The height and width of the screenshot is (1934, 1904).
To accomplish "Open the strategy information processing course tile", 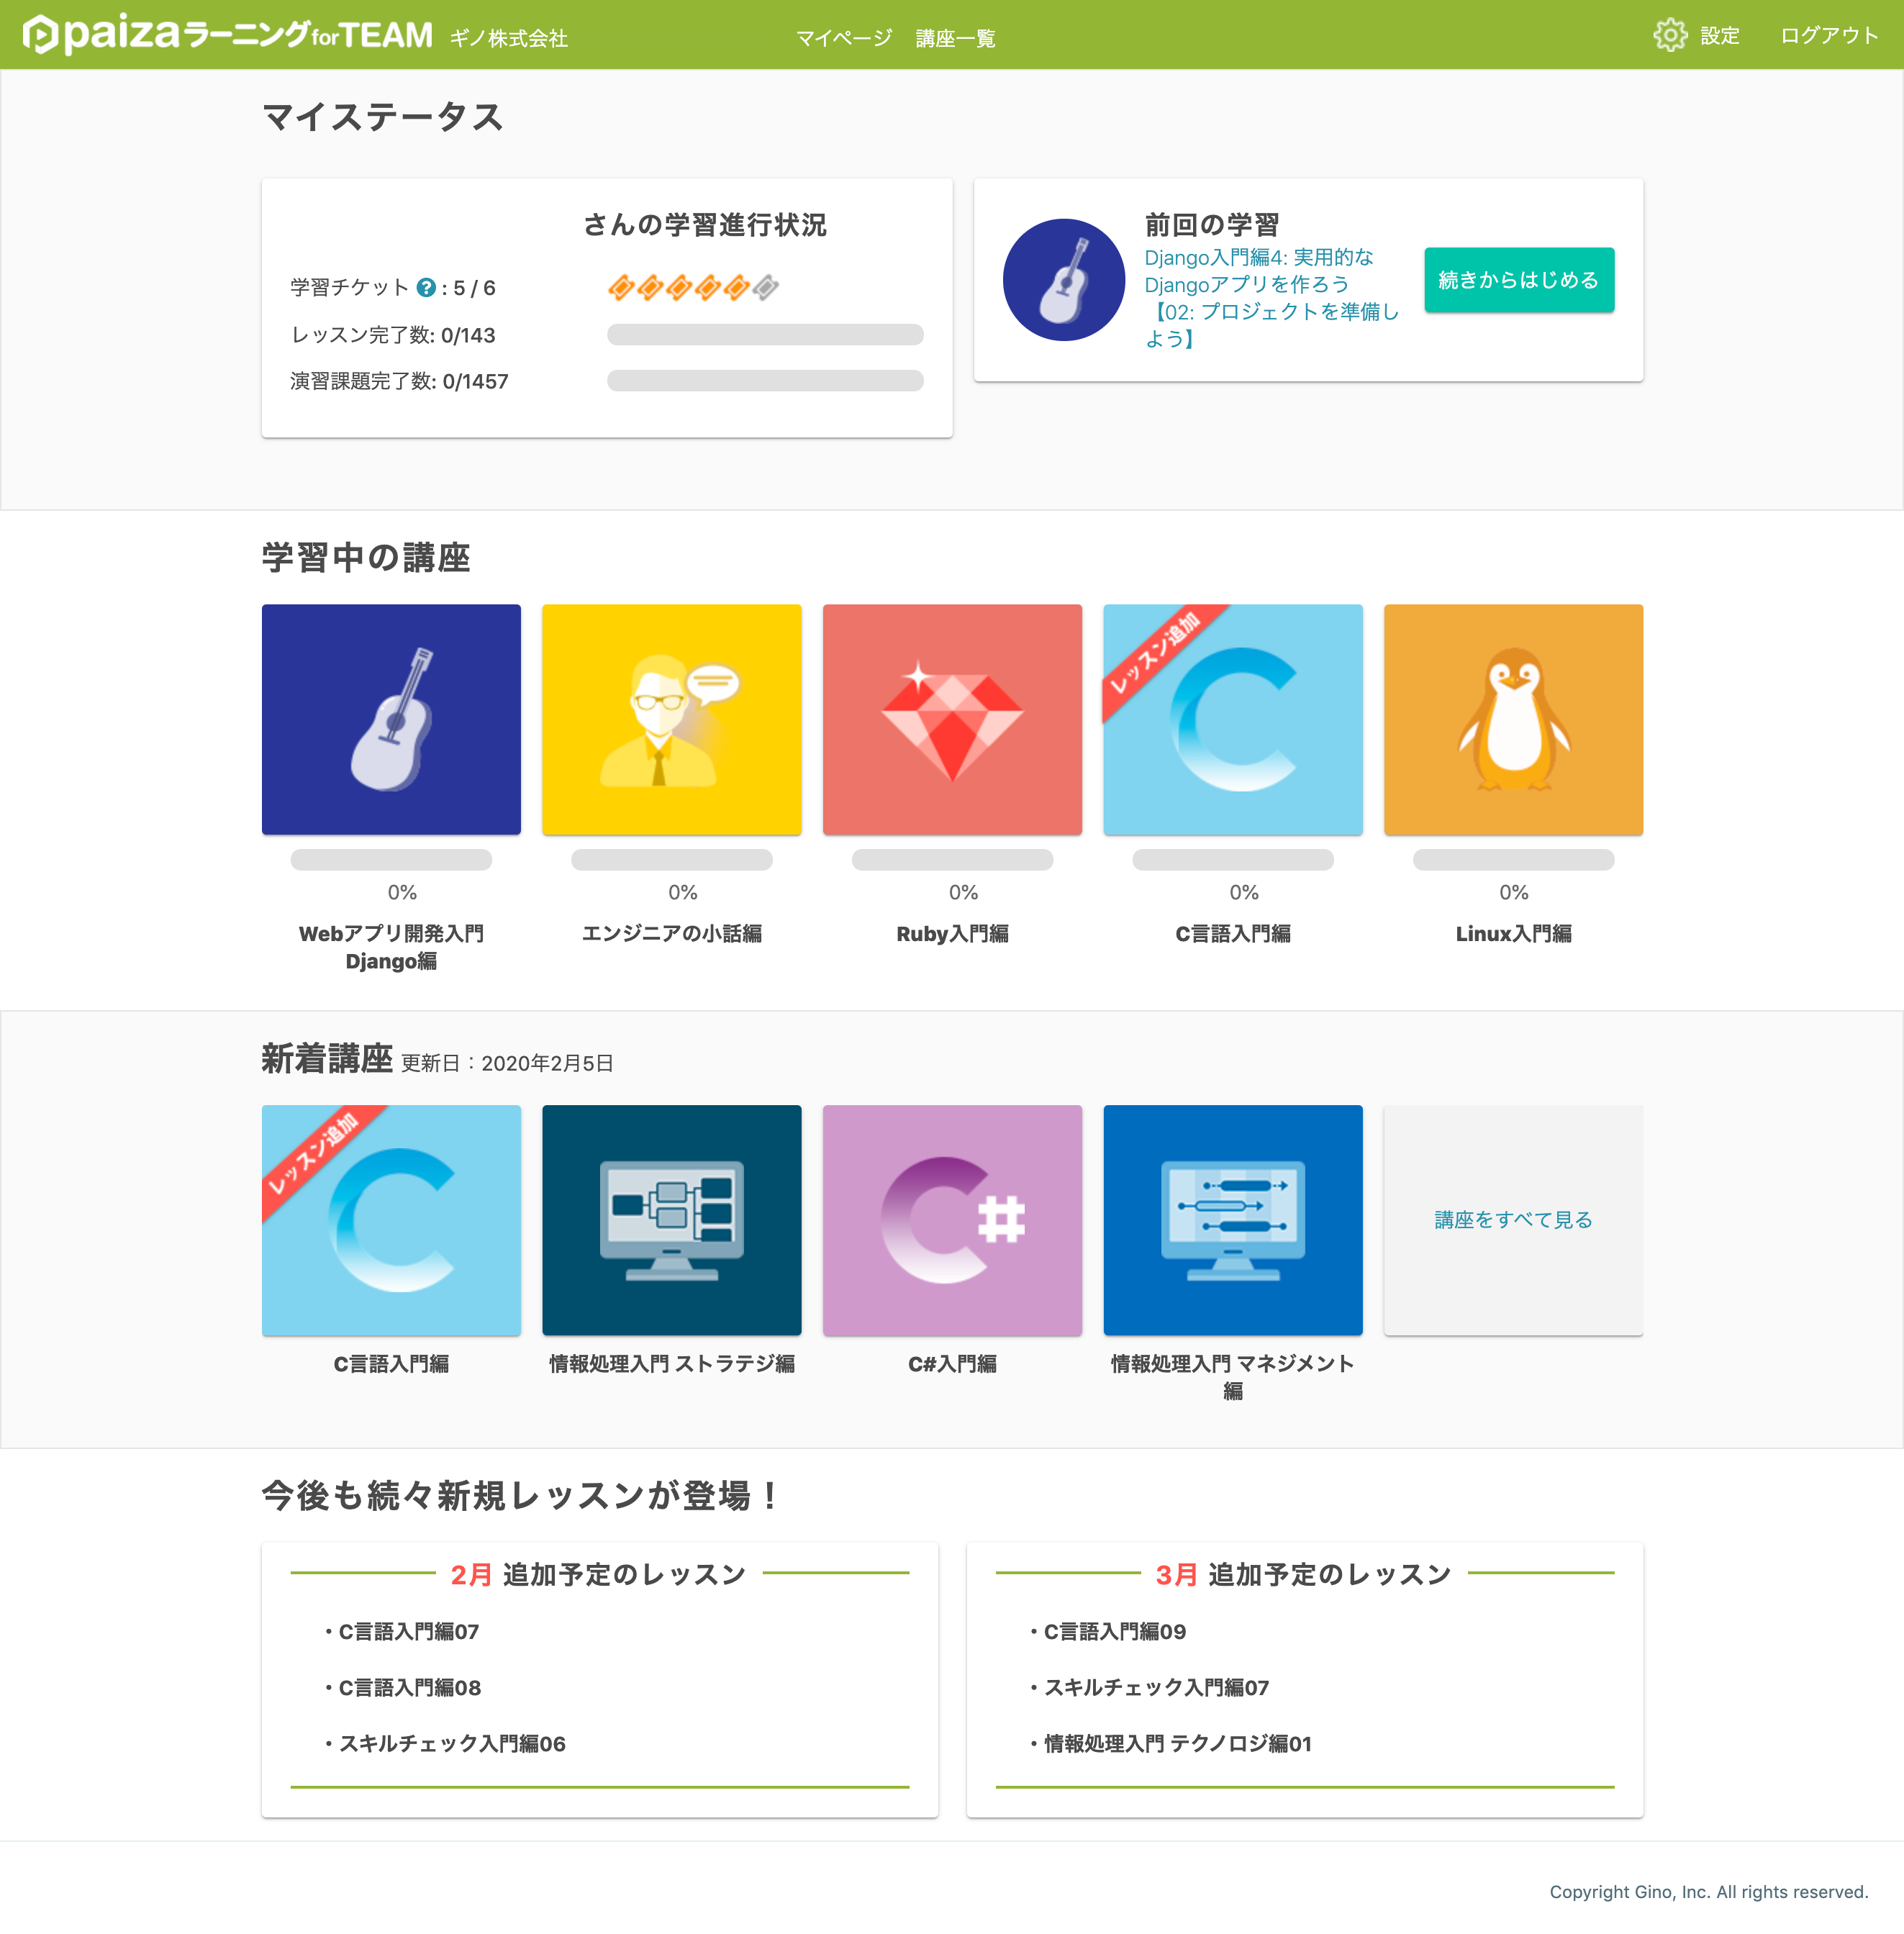I will click(x=671, y=1219).
